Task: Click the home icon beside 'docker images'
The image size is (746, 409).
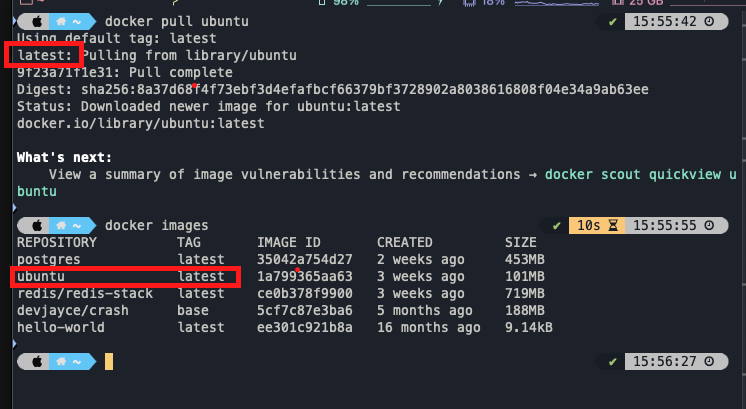Action: coord(61,225)
